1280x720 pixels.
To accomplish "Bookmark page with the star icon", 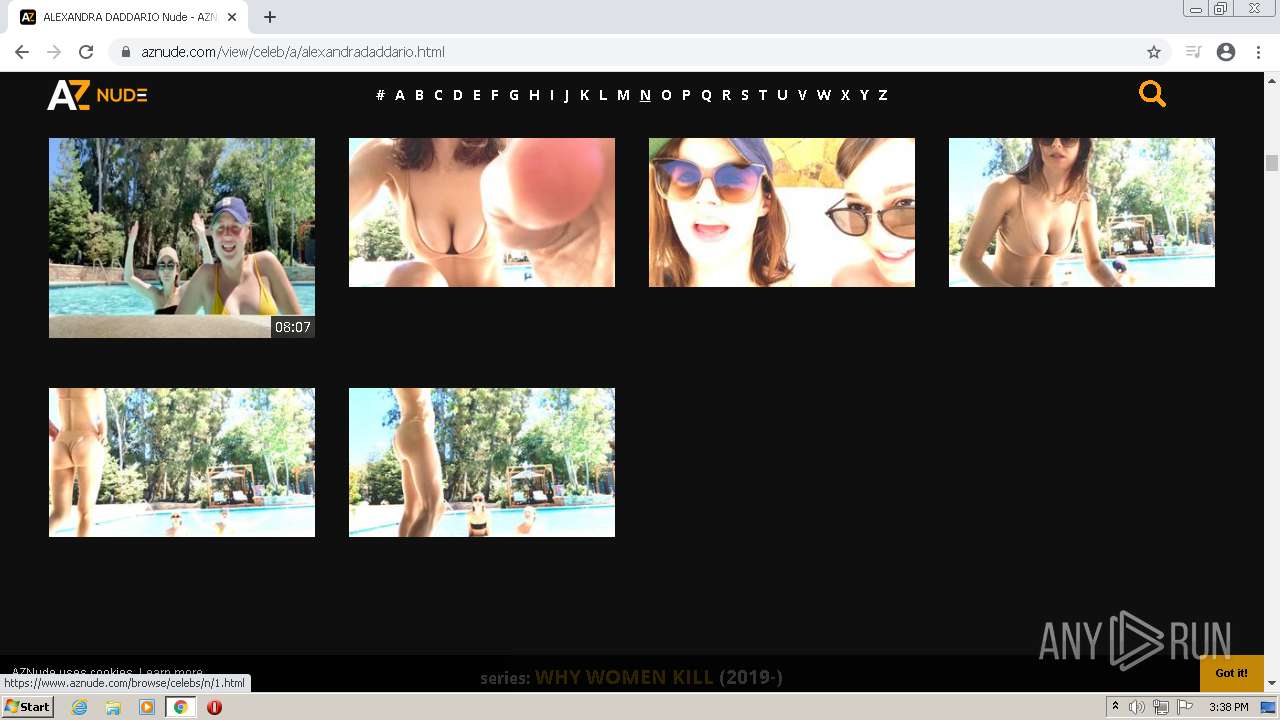I will pyautogui.click(x=1154, y=52).
